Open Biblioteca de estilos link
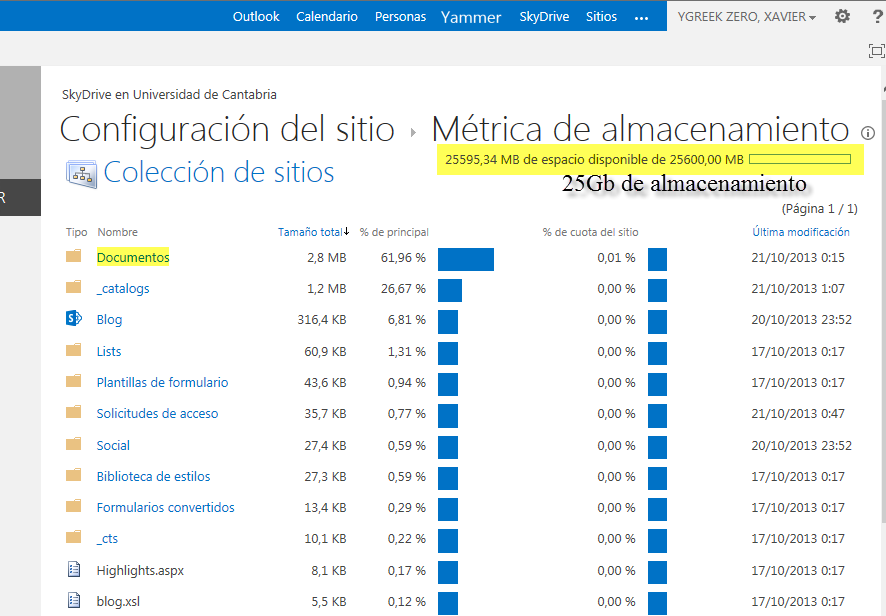The height and width of the screenshot is (616, 886). point(153,476)
